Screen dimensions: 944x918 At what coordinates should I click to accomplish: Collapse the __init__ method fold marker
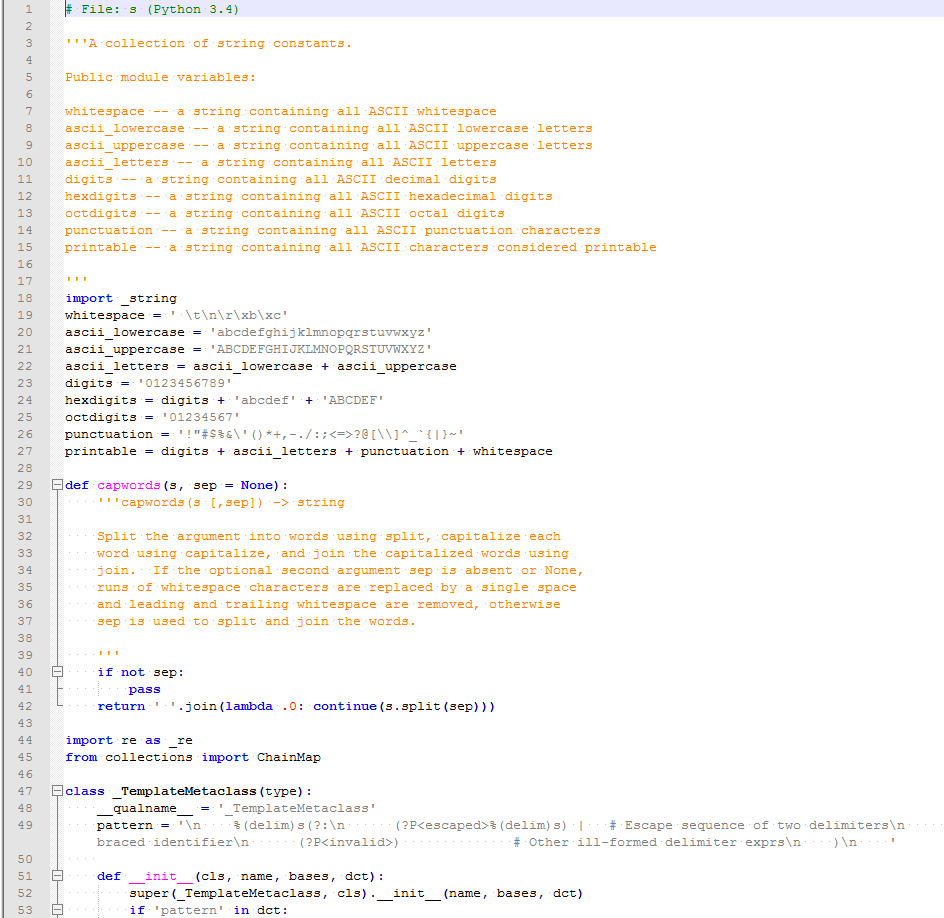(x=55, y=876)
